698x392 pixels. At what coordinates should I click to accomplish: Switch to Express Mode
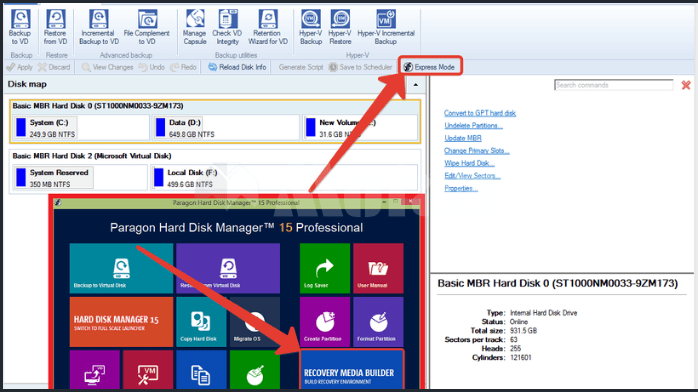click(x=429, y=67)
